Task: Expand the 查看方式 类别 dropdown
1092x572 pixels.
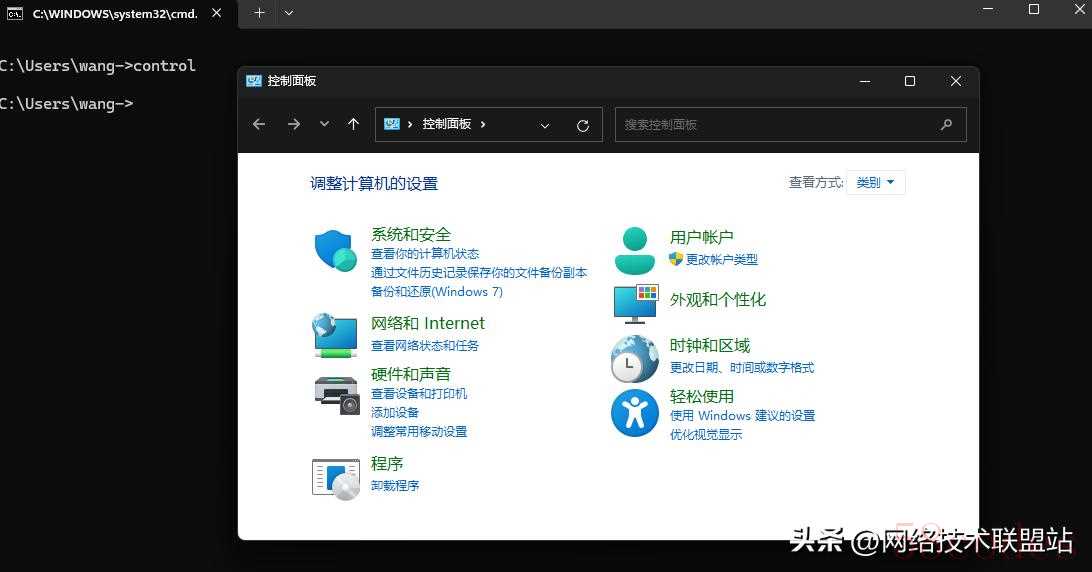Action: click(x=875, y=182)
